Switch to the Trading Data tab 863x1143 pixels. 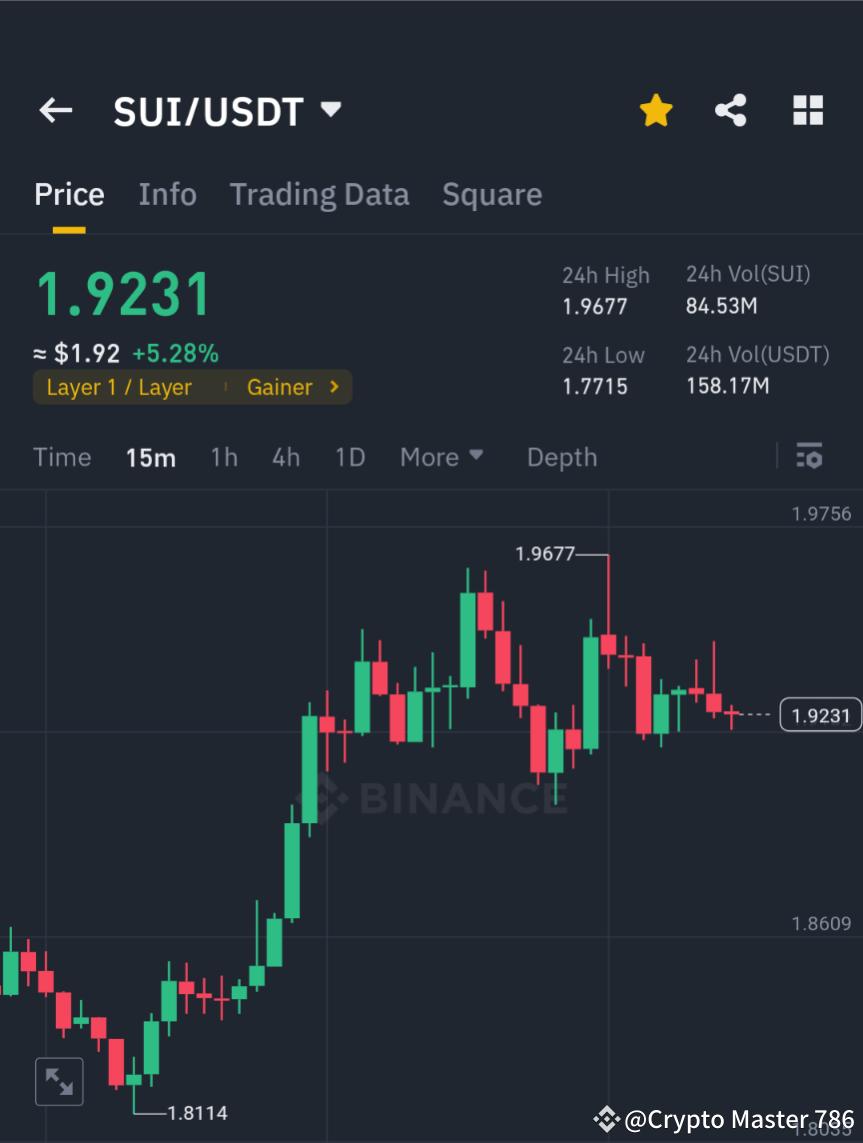(319, 194)
